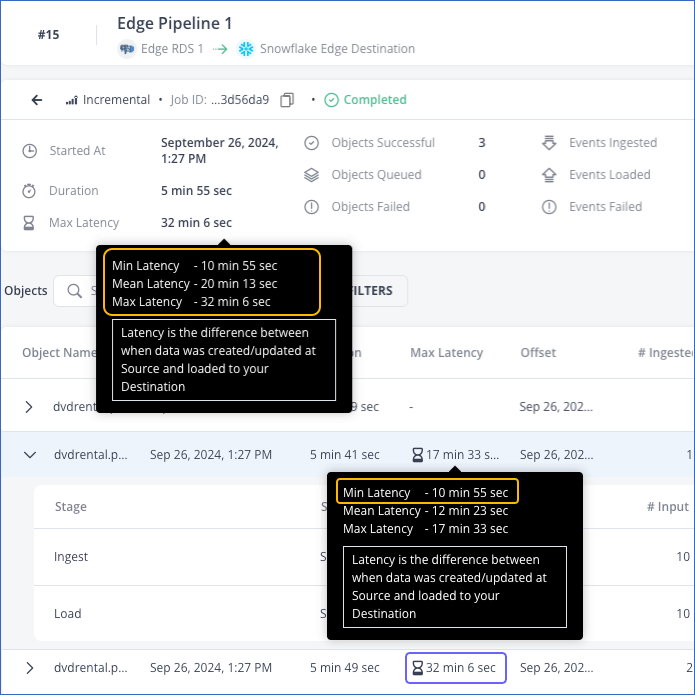
Task: Expand the first dvdrental object row
Action: pos(29,407)
